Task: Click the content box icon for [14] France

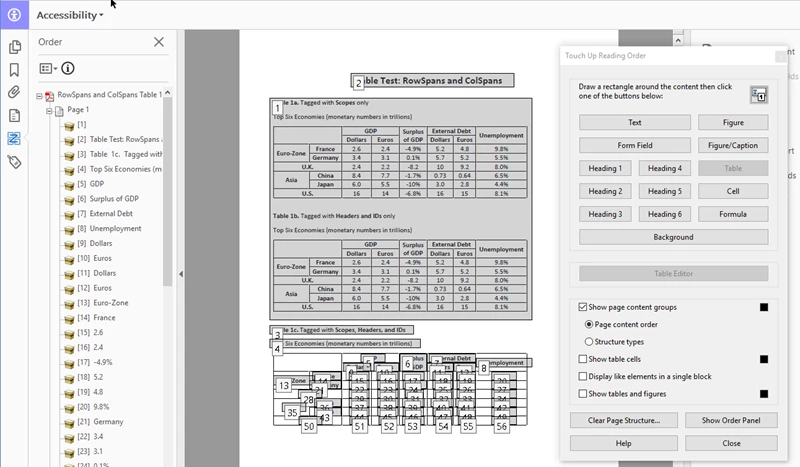Action: 69,318
